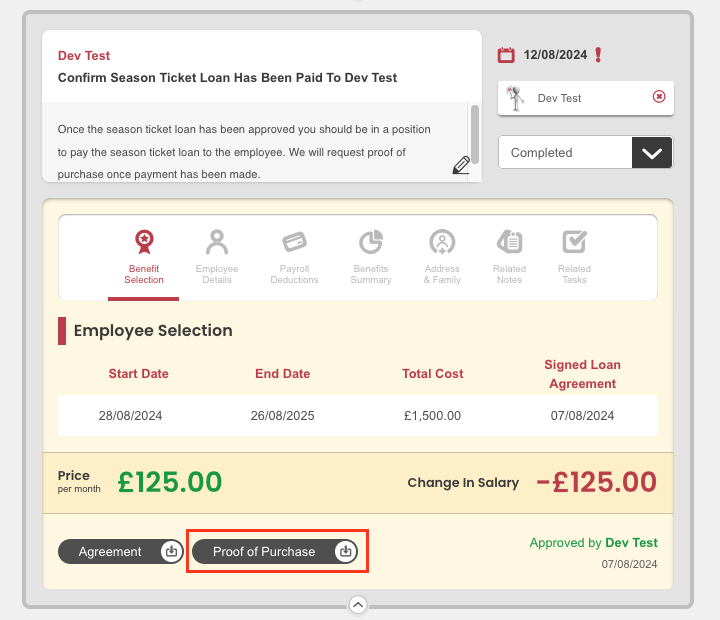Open the red calendar due date icon
720x620 pixels.
point(506,55)
